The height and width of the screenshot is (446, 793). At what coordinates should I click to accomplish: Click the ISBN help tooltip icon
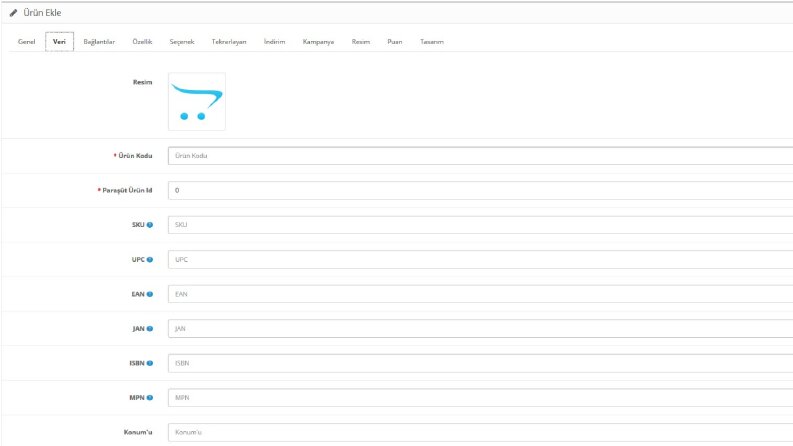150,363
